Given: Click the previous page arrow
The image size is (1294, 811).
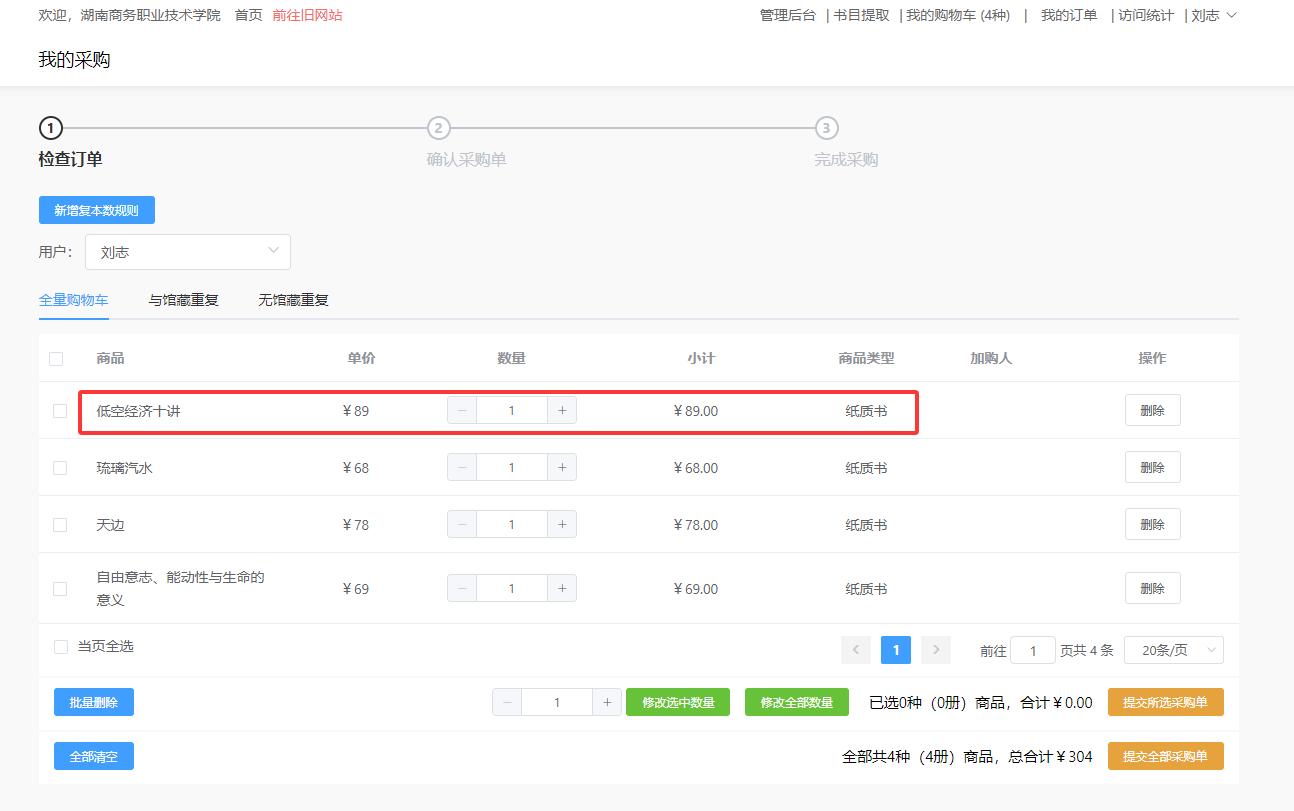Looking at the screenshot, I should tap(856, 649).
